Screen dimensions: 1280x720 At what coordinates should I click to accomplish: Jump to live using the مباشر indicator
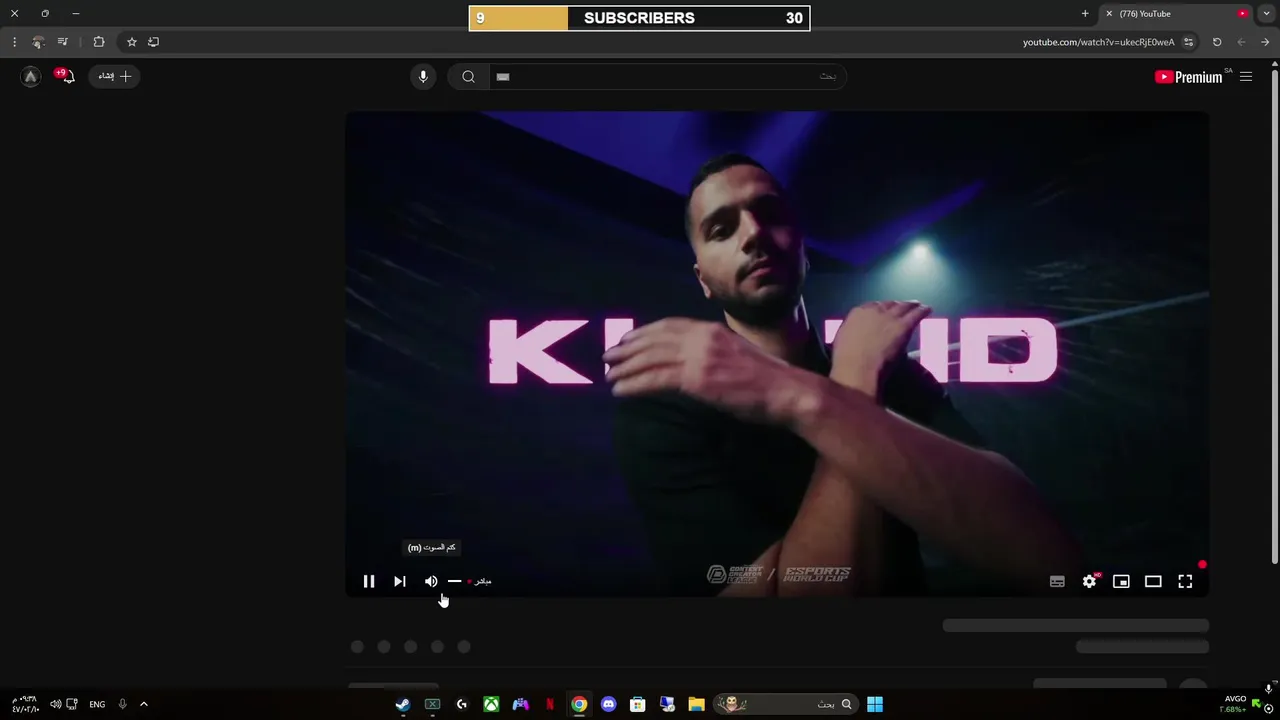tap(480, 581)
